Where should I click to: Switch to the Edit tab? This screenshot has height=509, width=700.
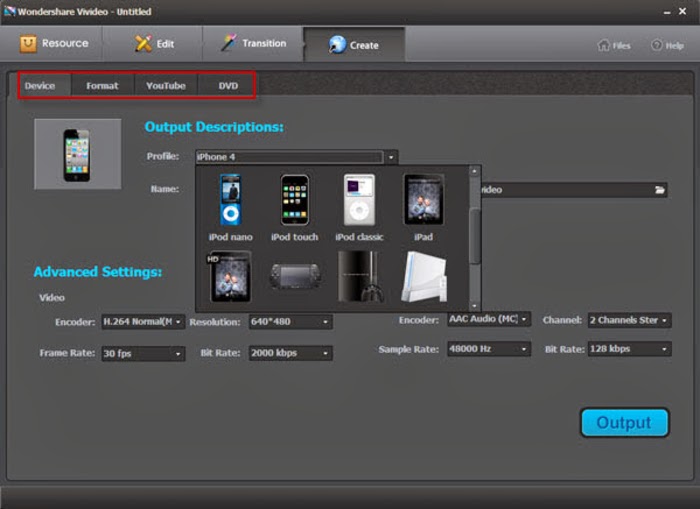(x=154, y=44)
